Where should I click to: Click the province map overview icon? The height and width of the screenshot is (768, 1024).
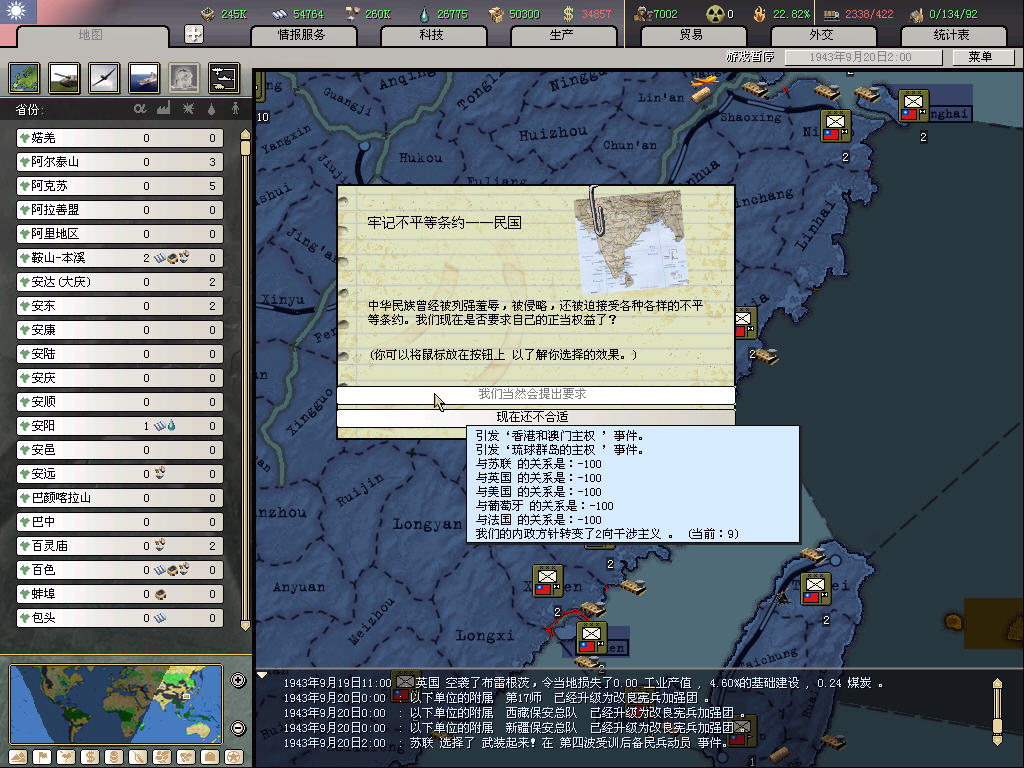[24, 78]
